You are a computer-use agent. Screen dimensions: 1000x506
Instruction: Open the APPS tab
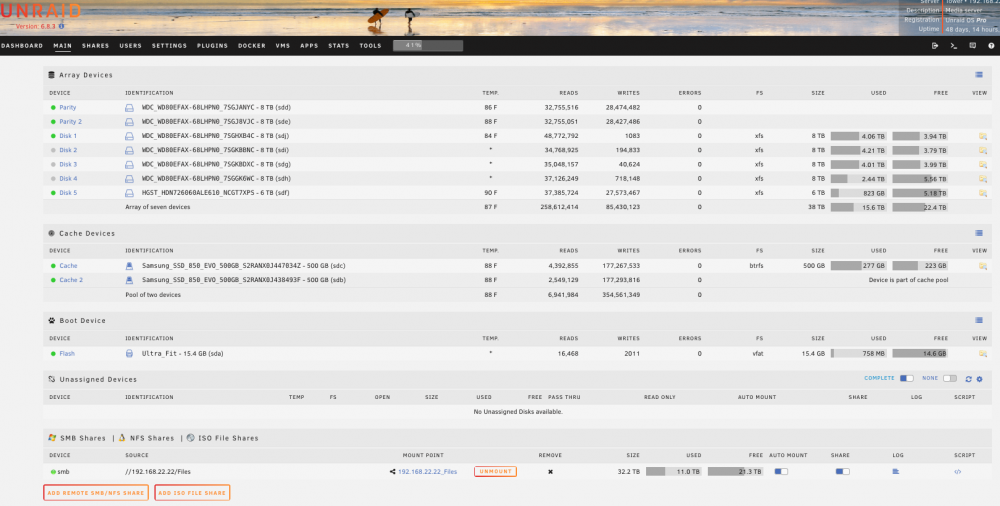309,46
